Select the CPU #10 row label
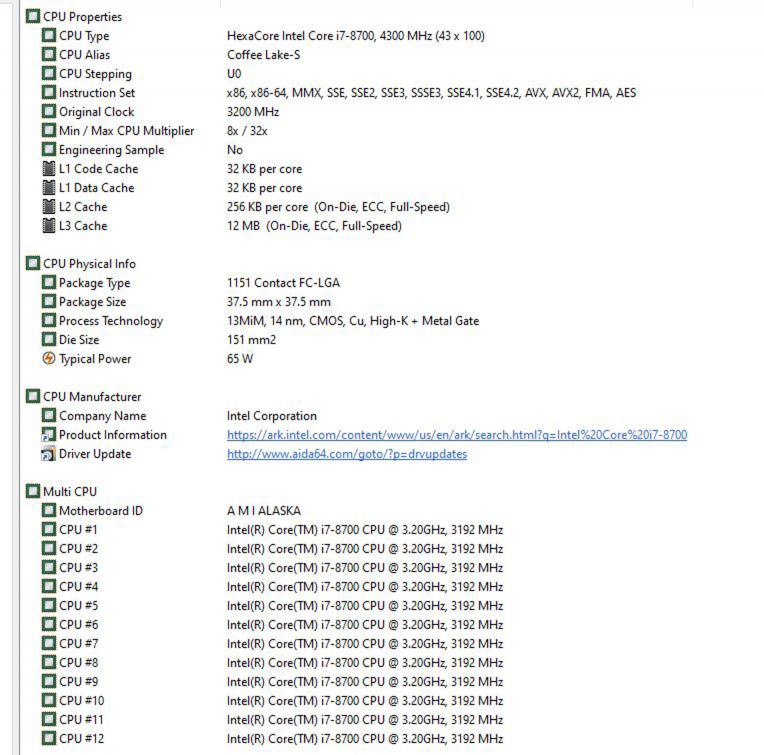 pyautogui.click(x=81, y=701)
